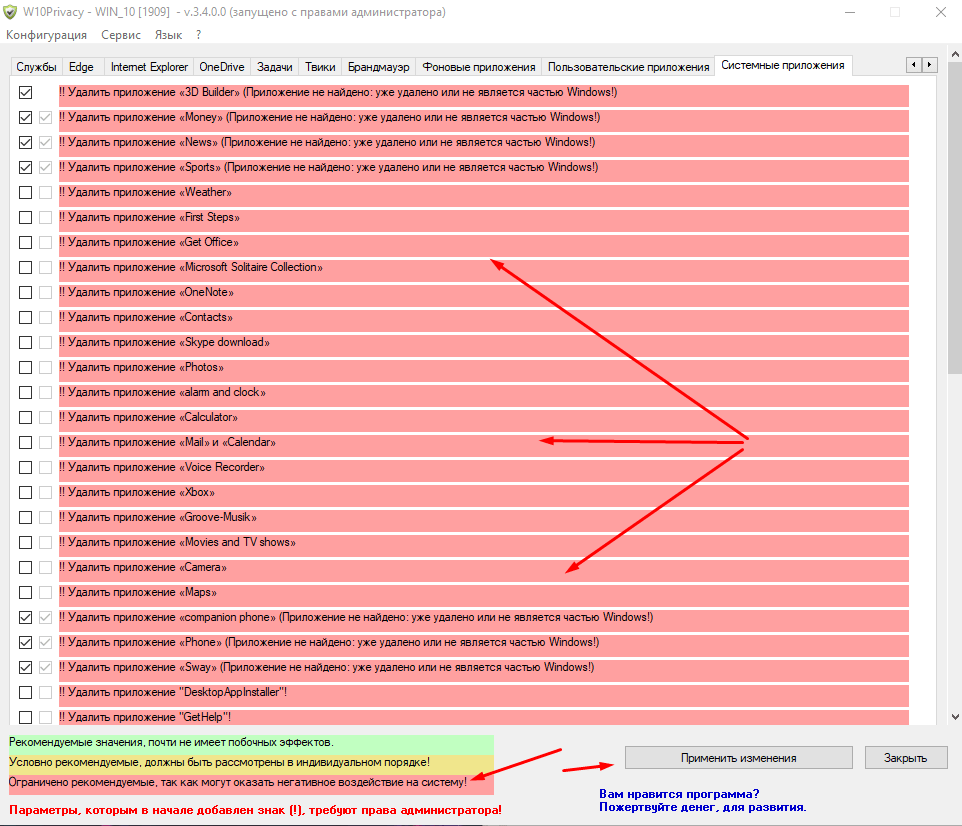
Task: Uncheck the Sway removal checkbox
Action: (25, 667)
